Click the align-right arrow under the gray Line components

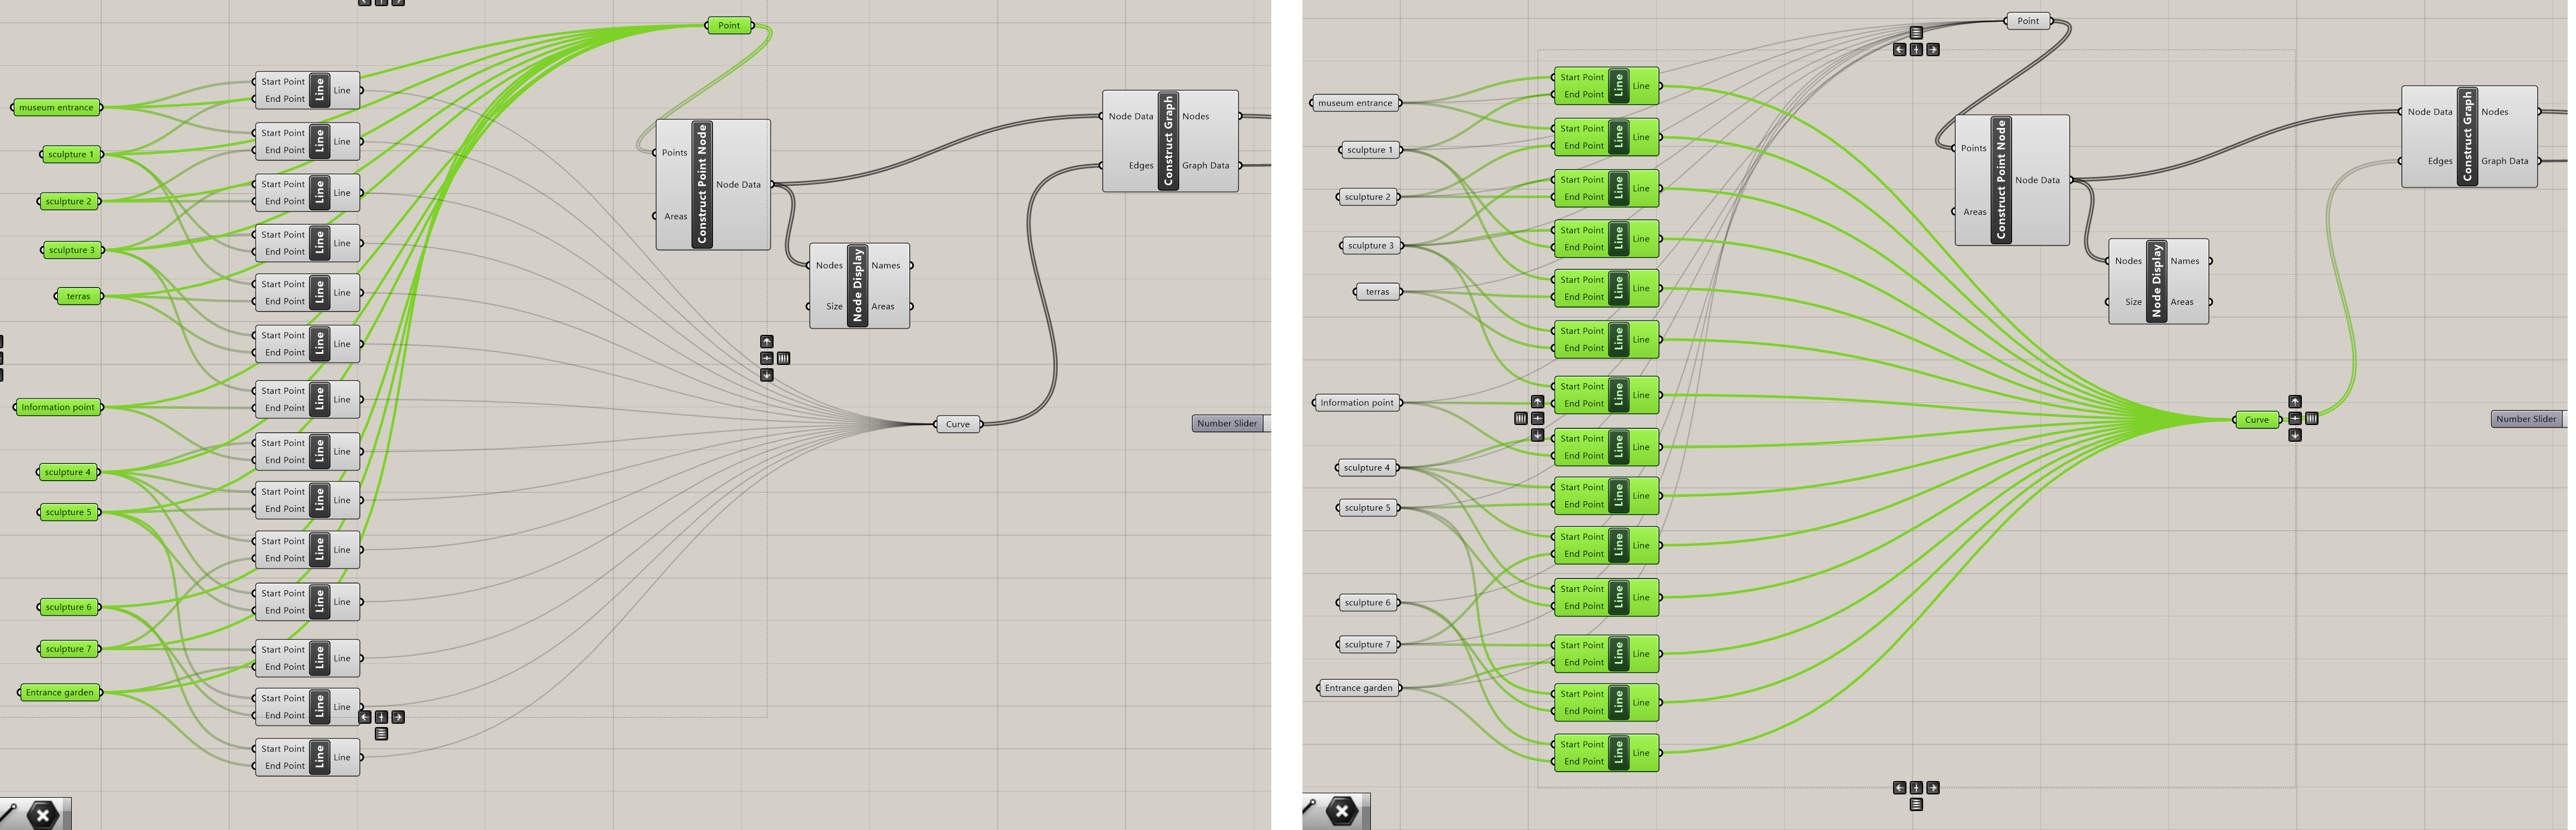click(x=398, y=717)
